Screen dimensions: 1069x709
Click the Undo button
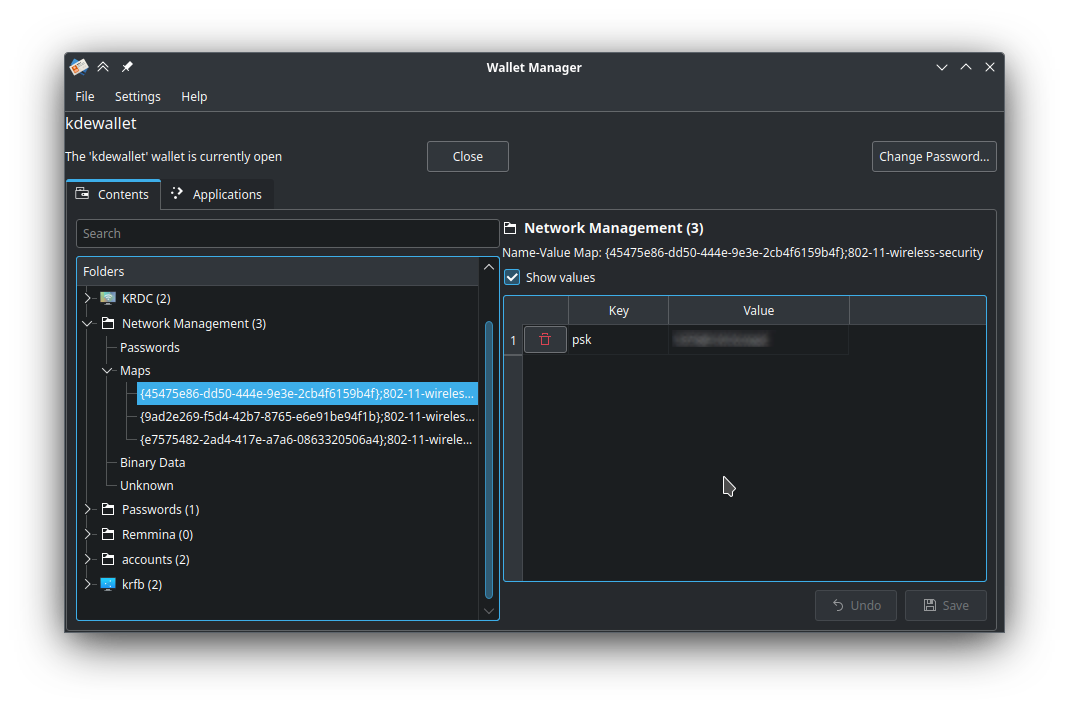[x=856, y=605]
